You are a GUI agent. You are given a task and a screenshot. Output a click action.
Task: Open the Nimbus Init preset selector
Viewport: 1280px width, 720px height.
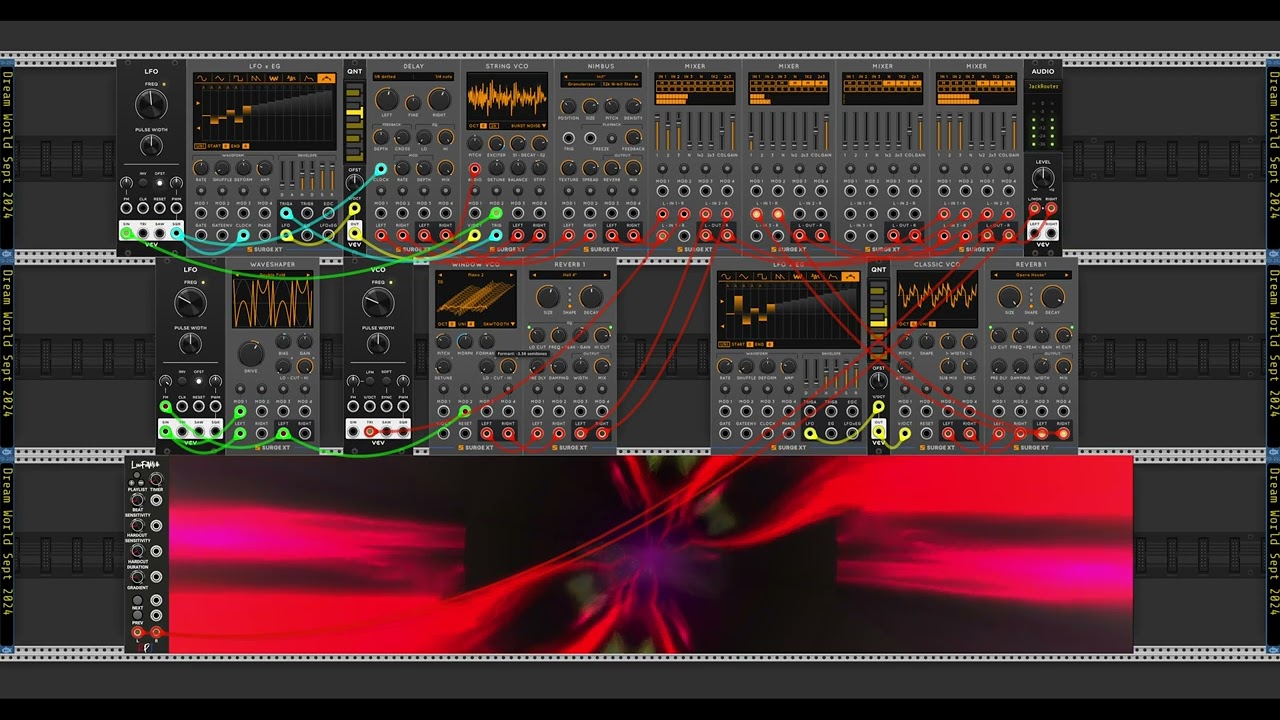click(601, 76)
